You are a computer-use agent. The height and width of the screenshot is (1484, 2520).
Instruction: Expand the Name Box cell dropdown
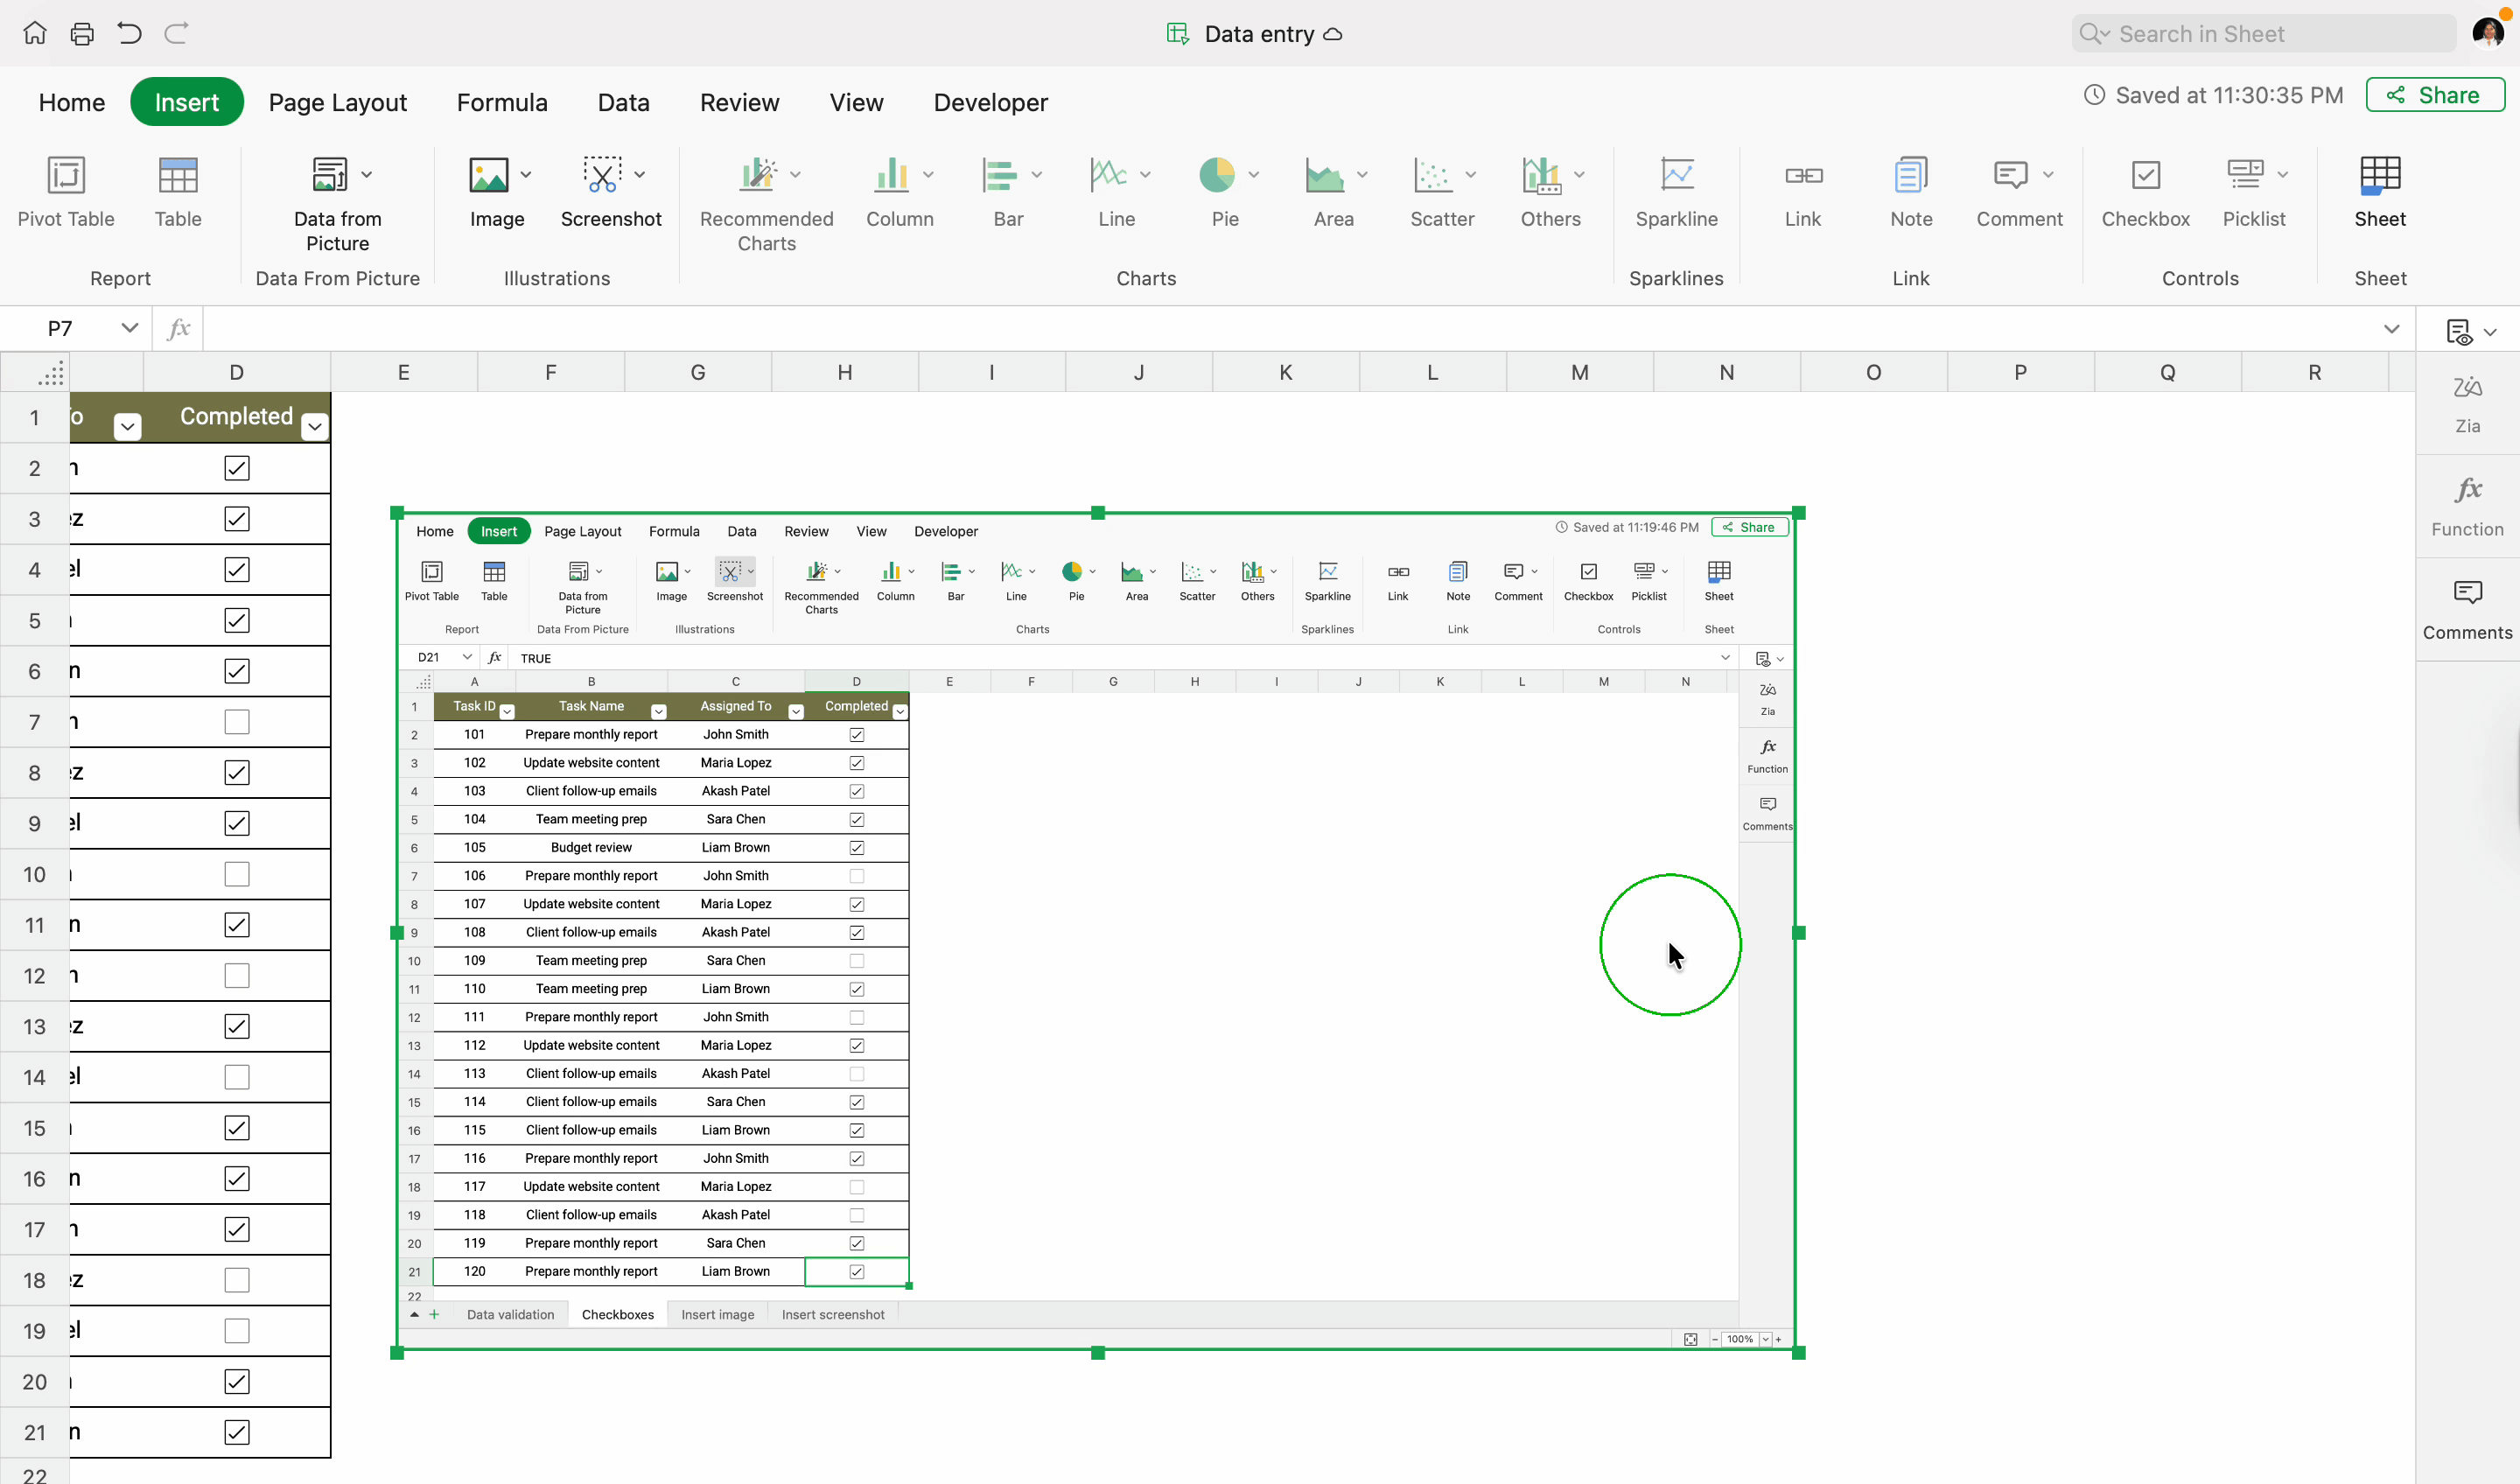(129, 328)
